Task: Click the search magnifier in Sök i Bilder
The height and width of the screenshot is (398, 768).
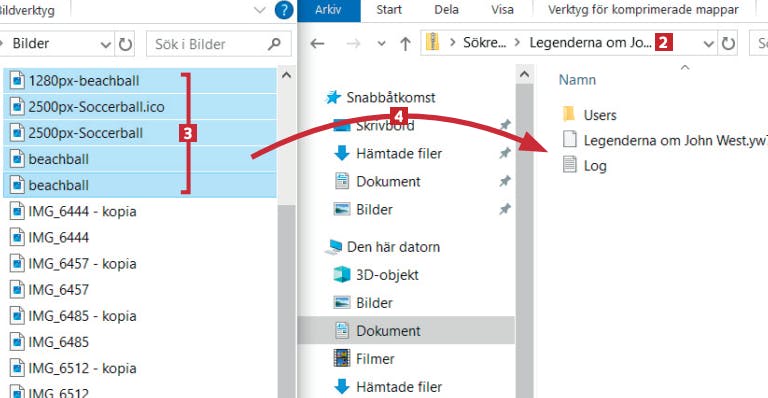Action: pyautogui.click(x=274, y=44)
